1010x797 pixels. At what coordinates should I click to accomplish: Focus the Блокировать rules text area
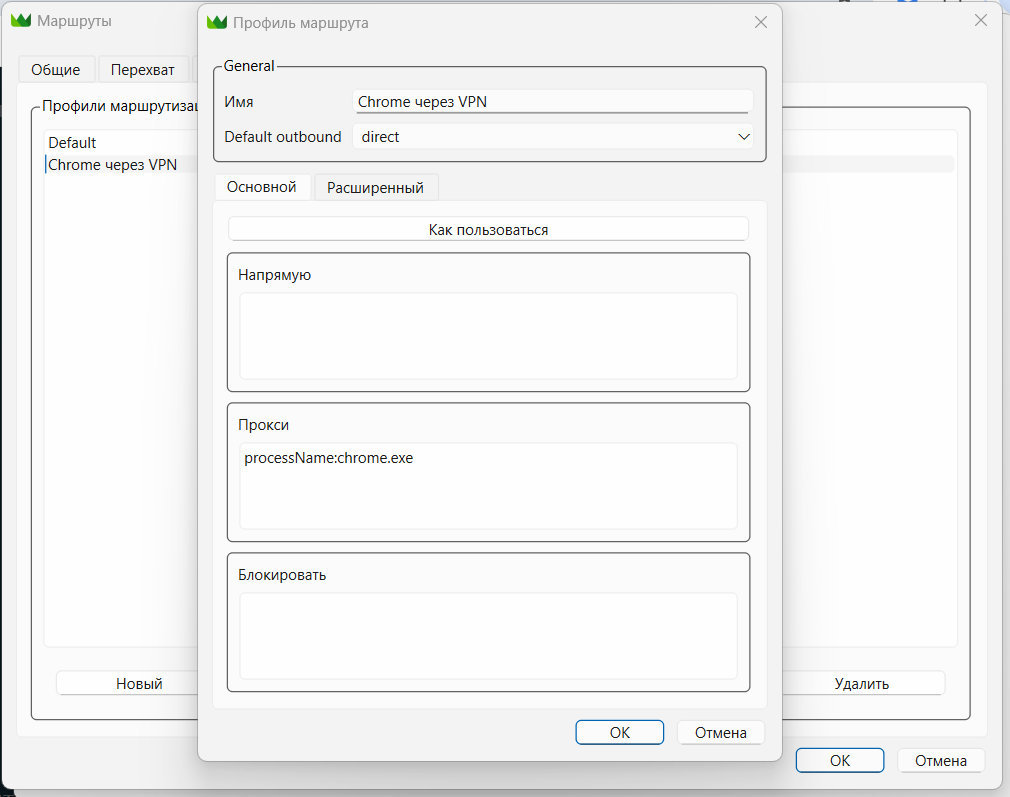(488, 635)
